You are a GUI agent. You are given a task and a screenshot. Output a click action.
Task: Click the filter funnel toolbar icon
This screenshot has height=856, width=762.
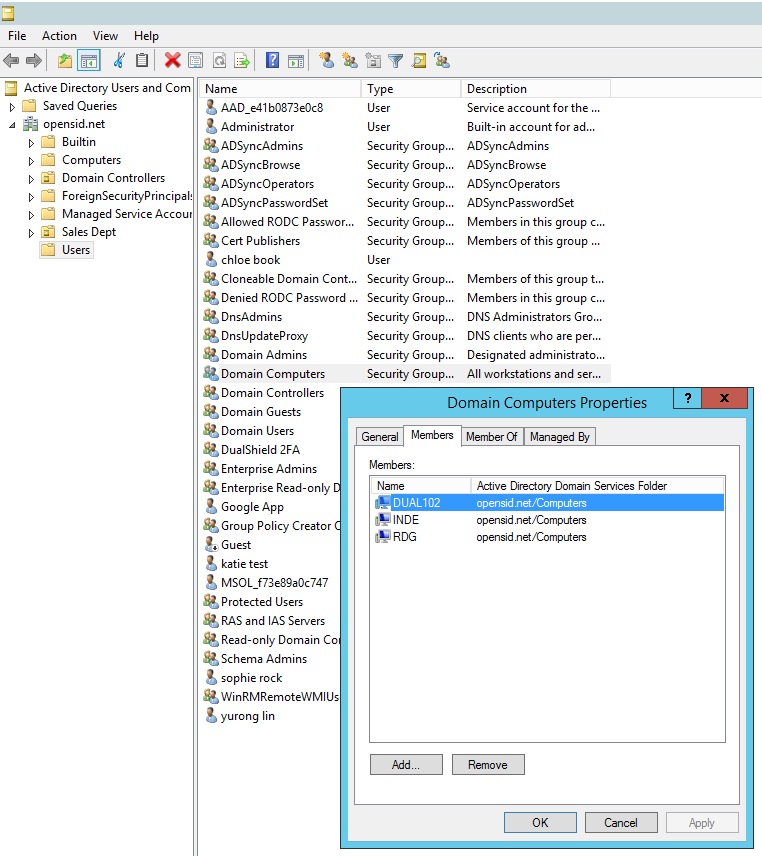tap(395, 61)
